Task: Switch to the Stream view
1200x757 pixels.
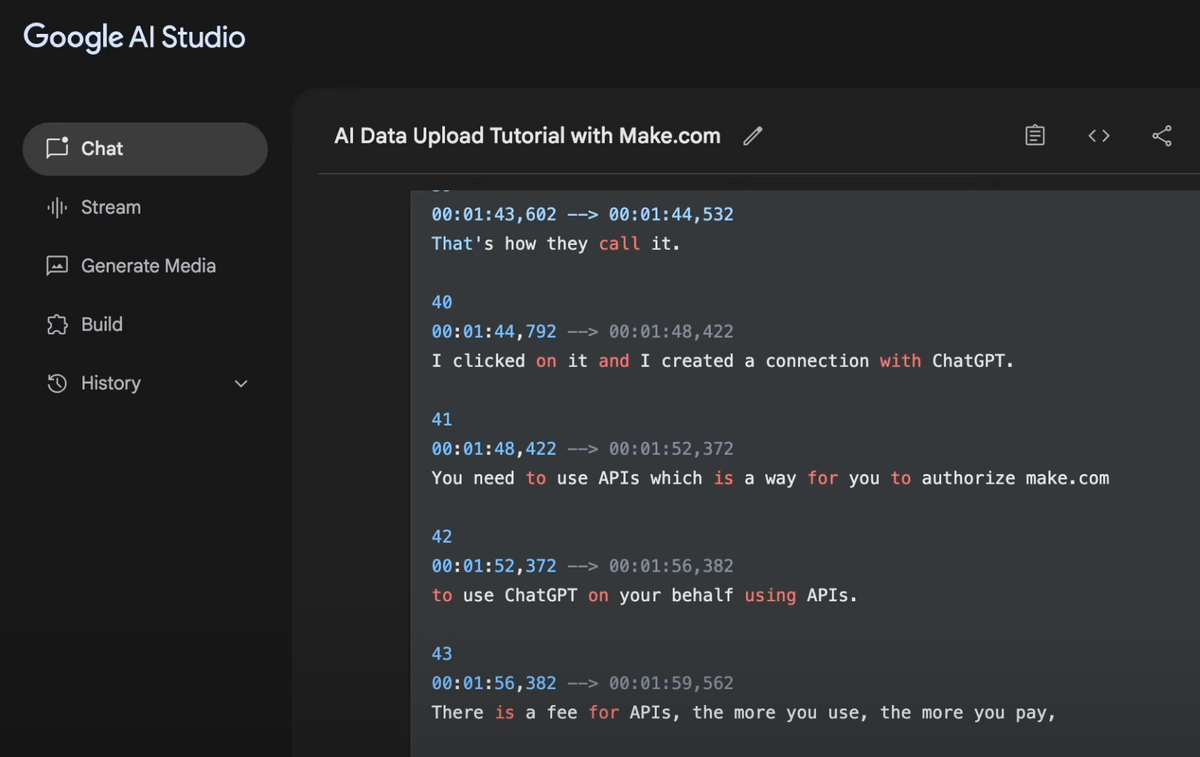Action: [x=110, y=207]
